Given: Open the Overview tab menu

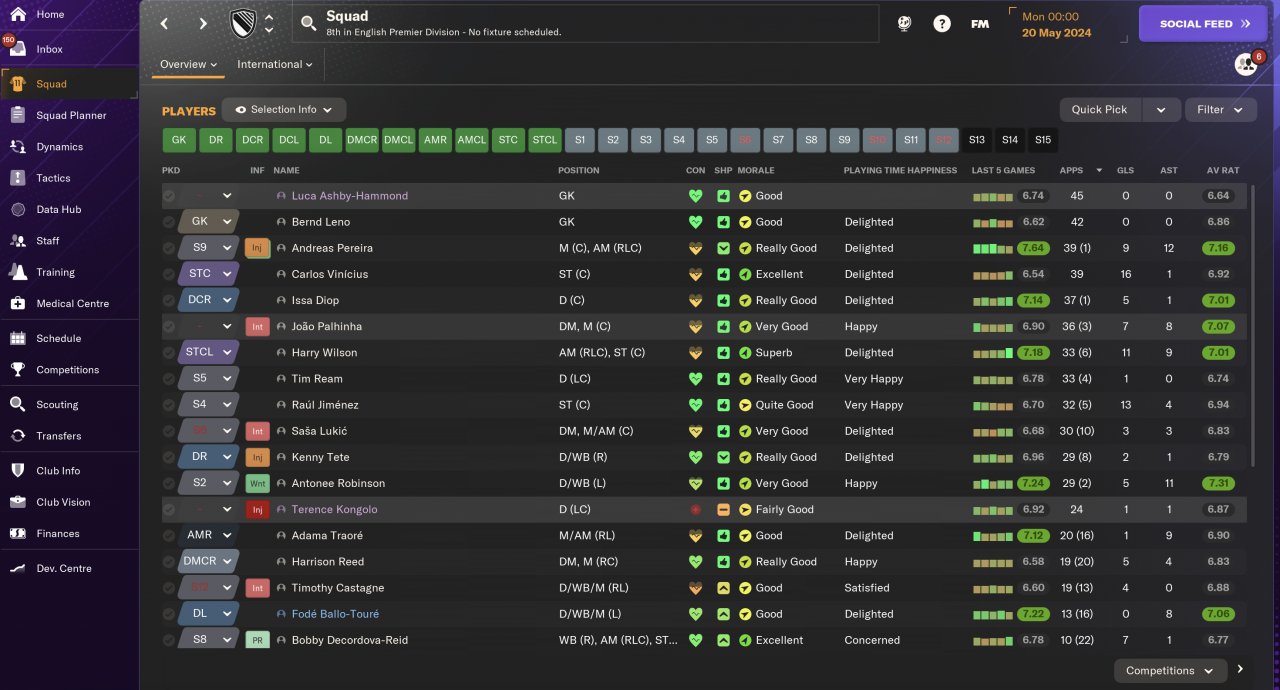Looking at the screenshot, I should click(188, 64).
